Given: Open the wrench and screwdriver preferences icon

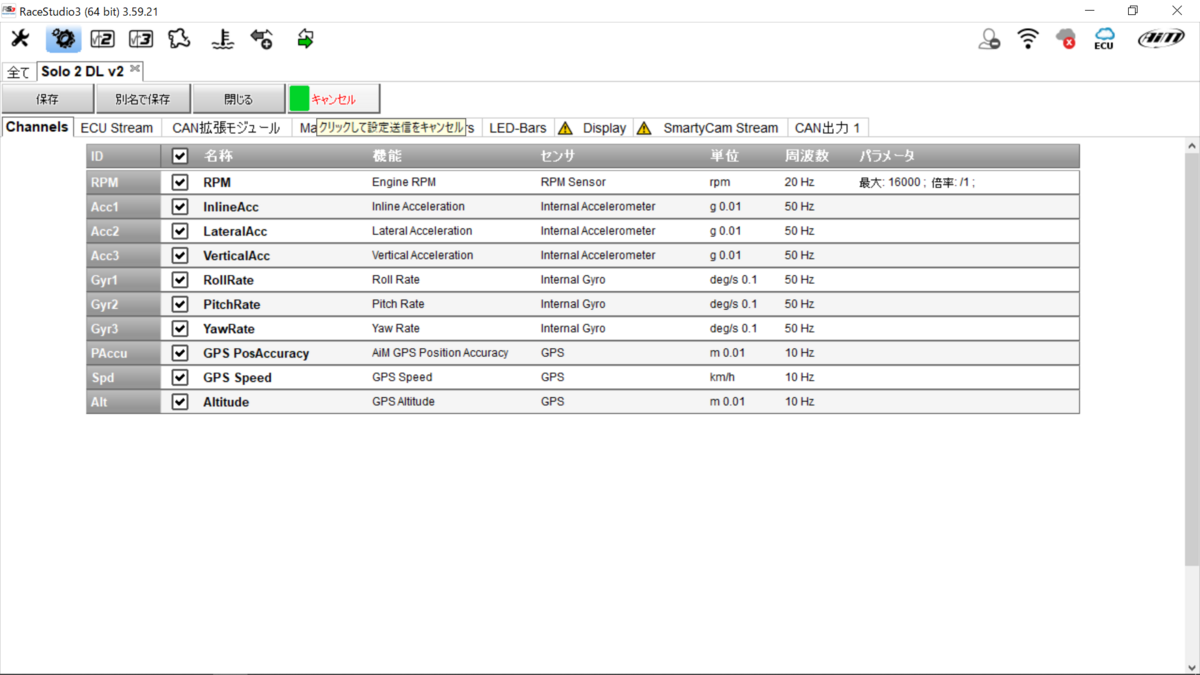Looking at the screenshot, I should pos(20,39).
